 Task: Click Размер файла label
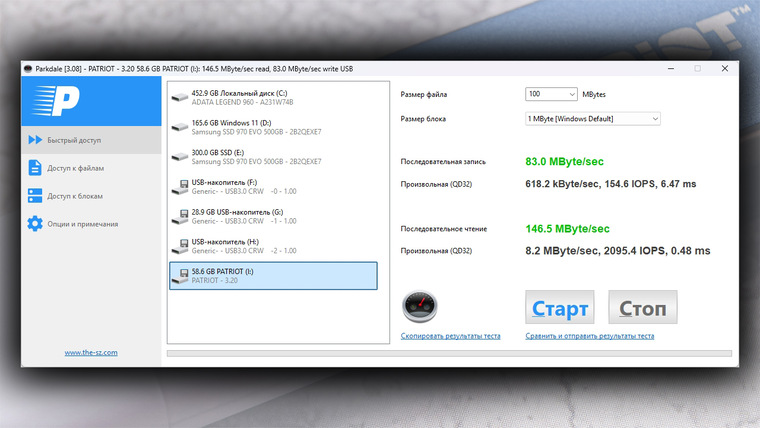424,95
